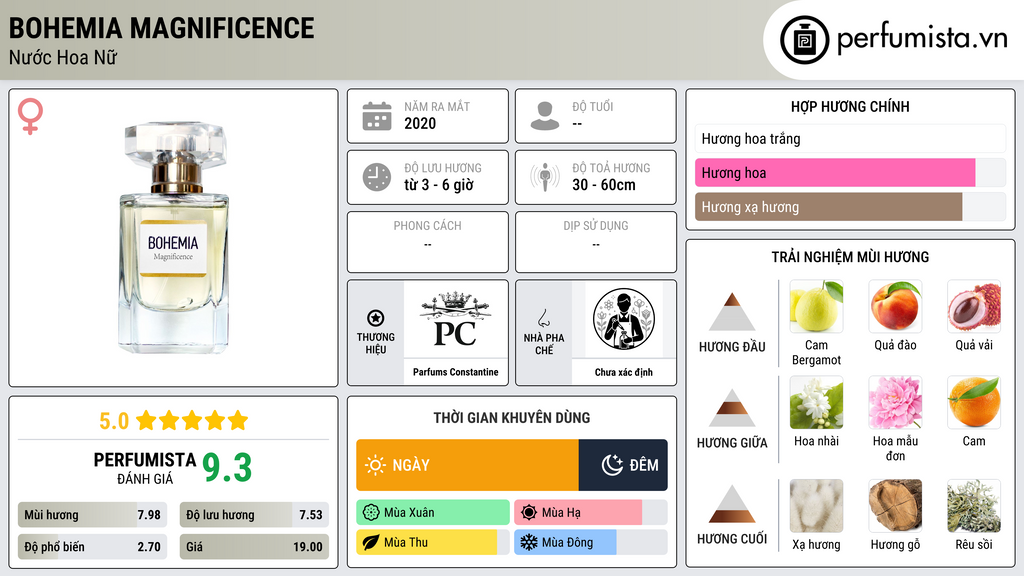Click the sun icon for Mùa Hạ
Screen dimensions: 1024x576
click(x=529, y=513)
